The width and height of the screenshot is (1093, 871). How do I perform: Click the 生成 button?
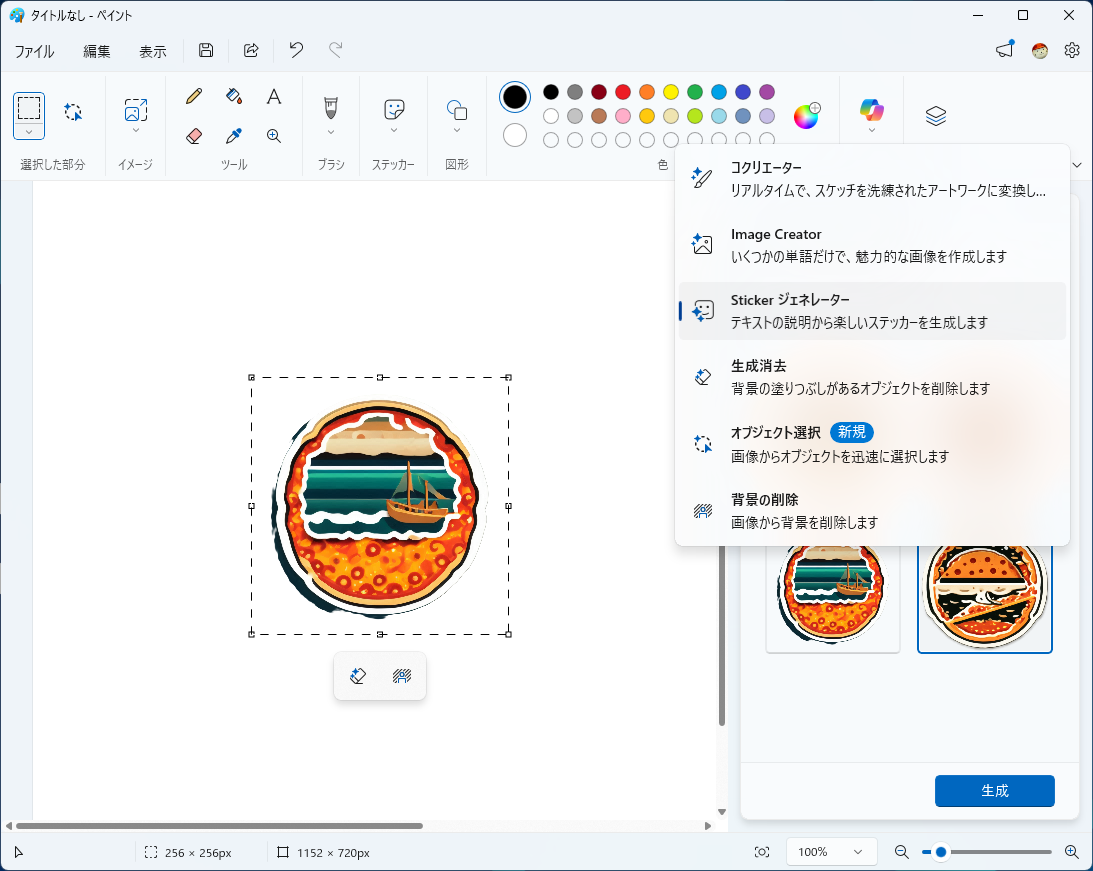[x=994, y=790]
